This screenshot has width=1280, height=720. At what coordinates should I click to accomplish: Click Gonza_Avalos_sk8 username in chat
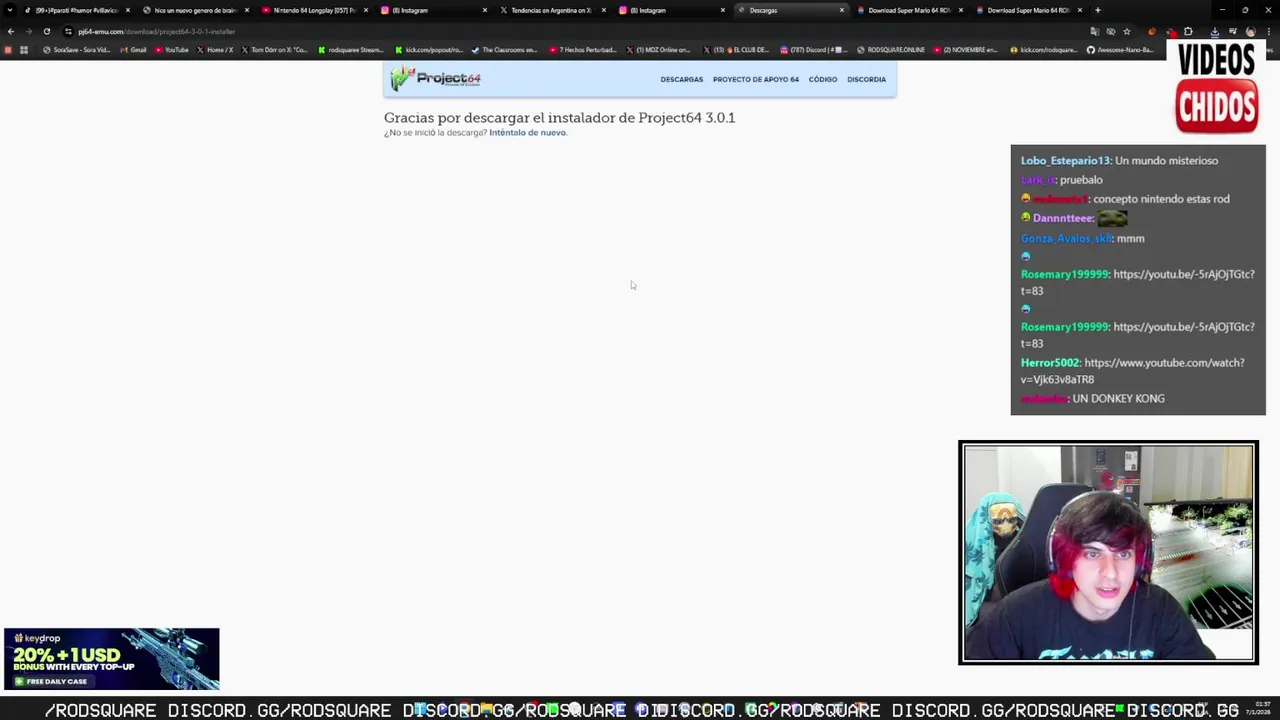pos(1066,238)
